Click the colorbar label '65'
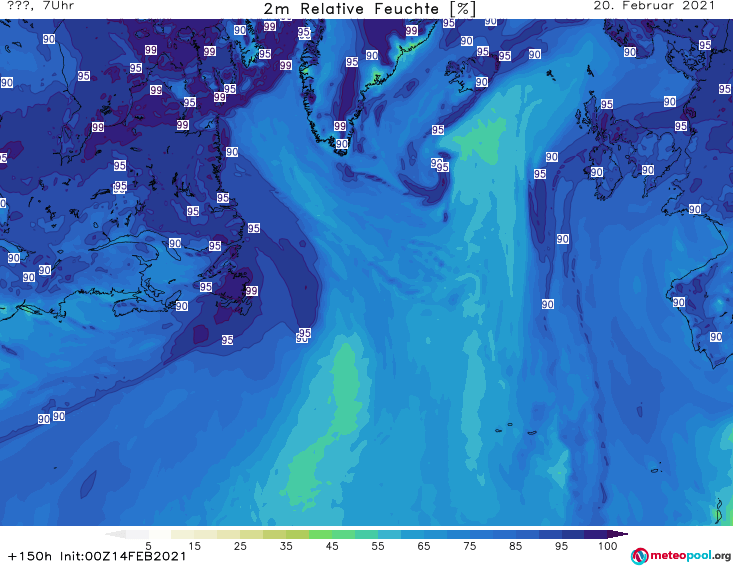Image resolution: width=733 pixels, height=566 pixels. coord(424,546)
